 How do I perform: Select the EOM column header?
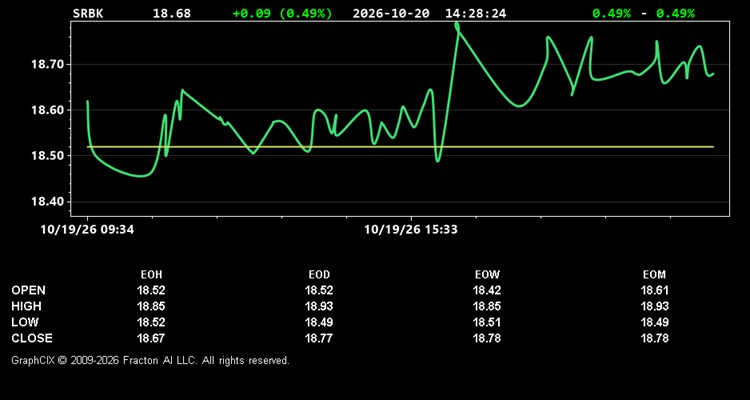pos(654,275)
